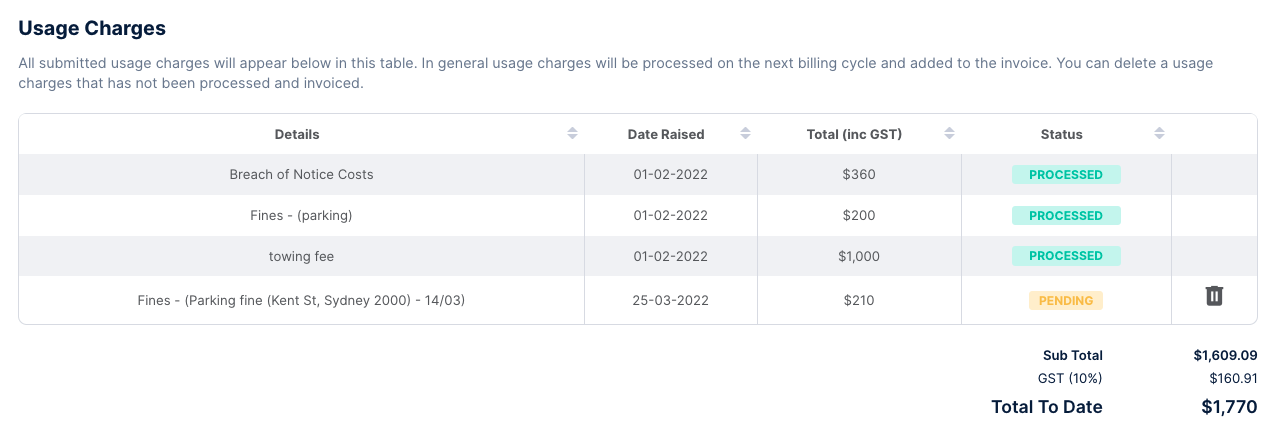1282x444 pixels.
Task: Select the towing fee row
Action: (x=301, y=257)
